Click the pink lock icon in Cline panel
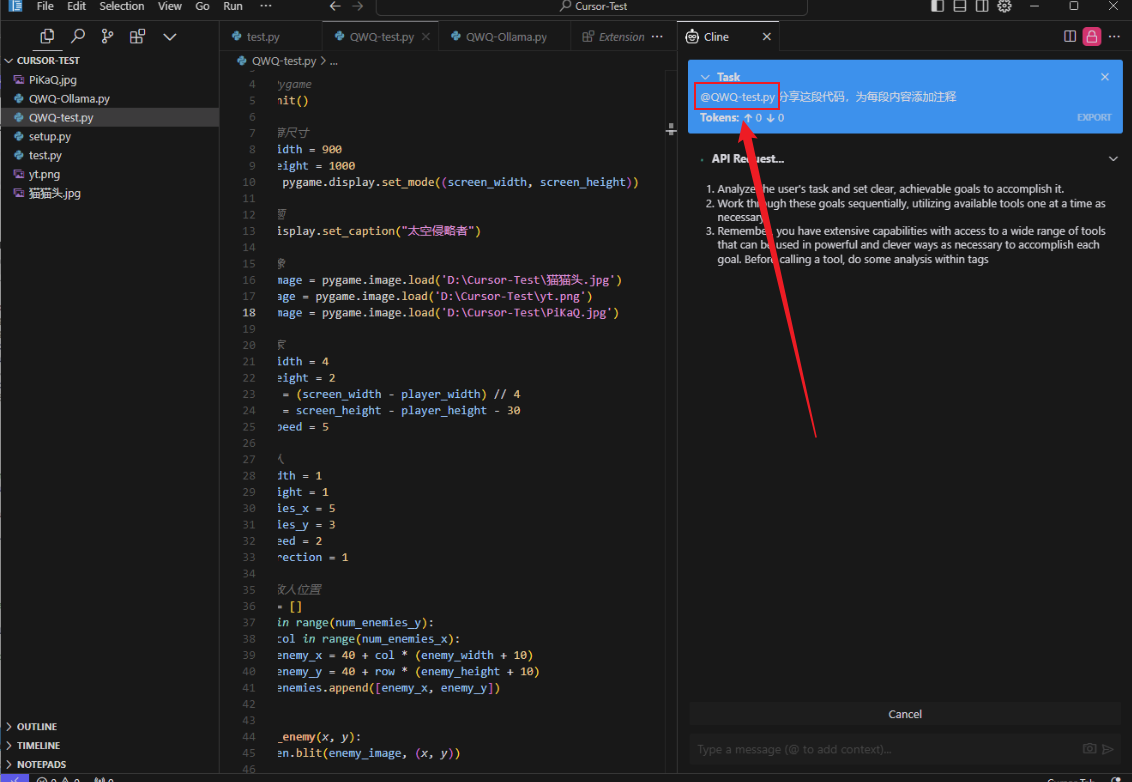Viewport: 1132px width, 782px height. tap(1092, 37)
